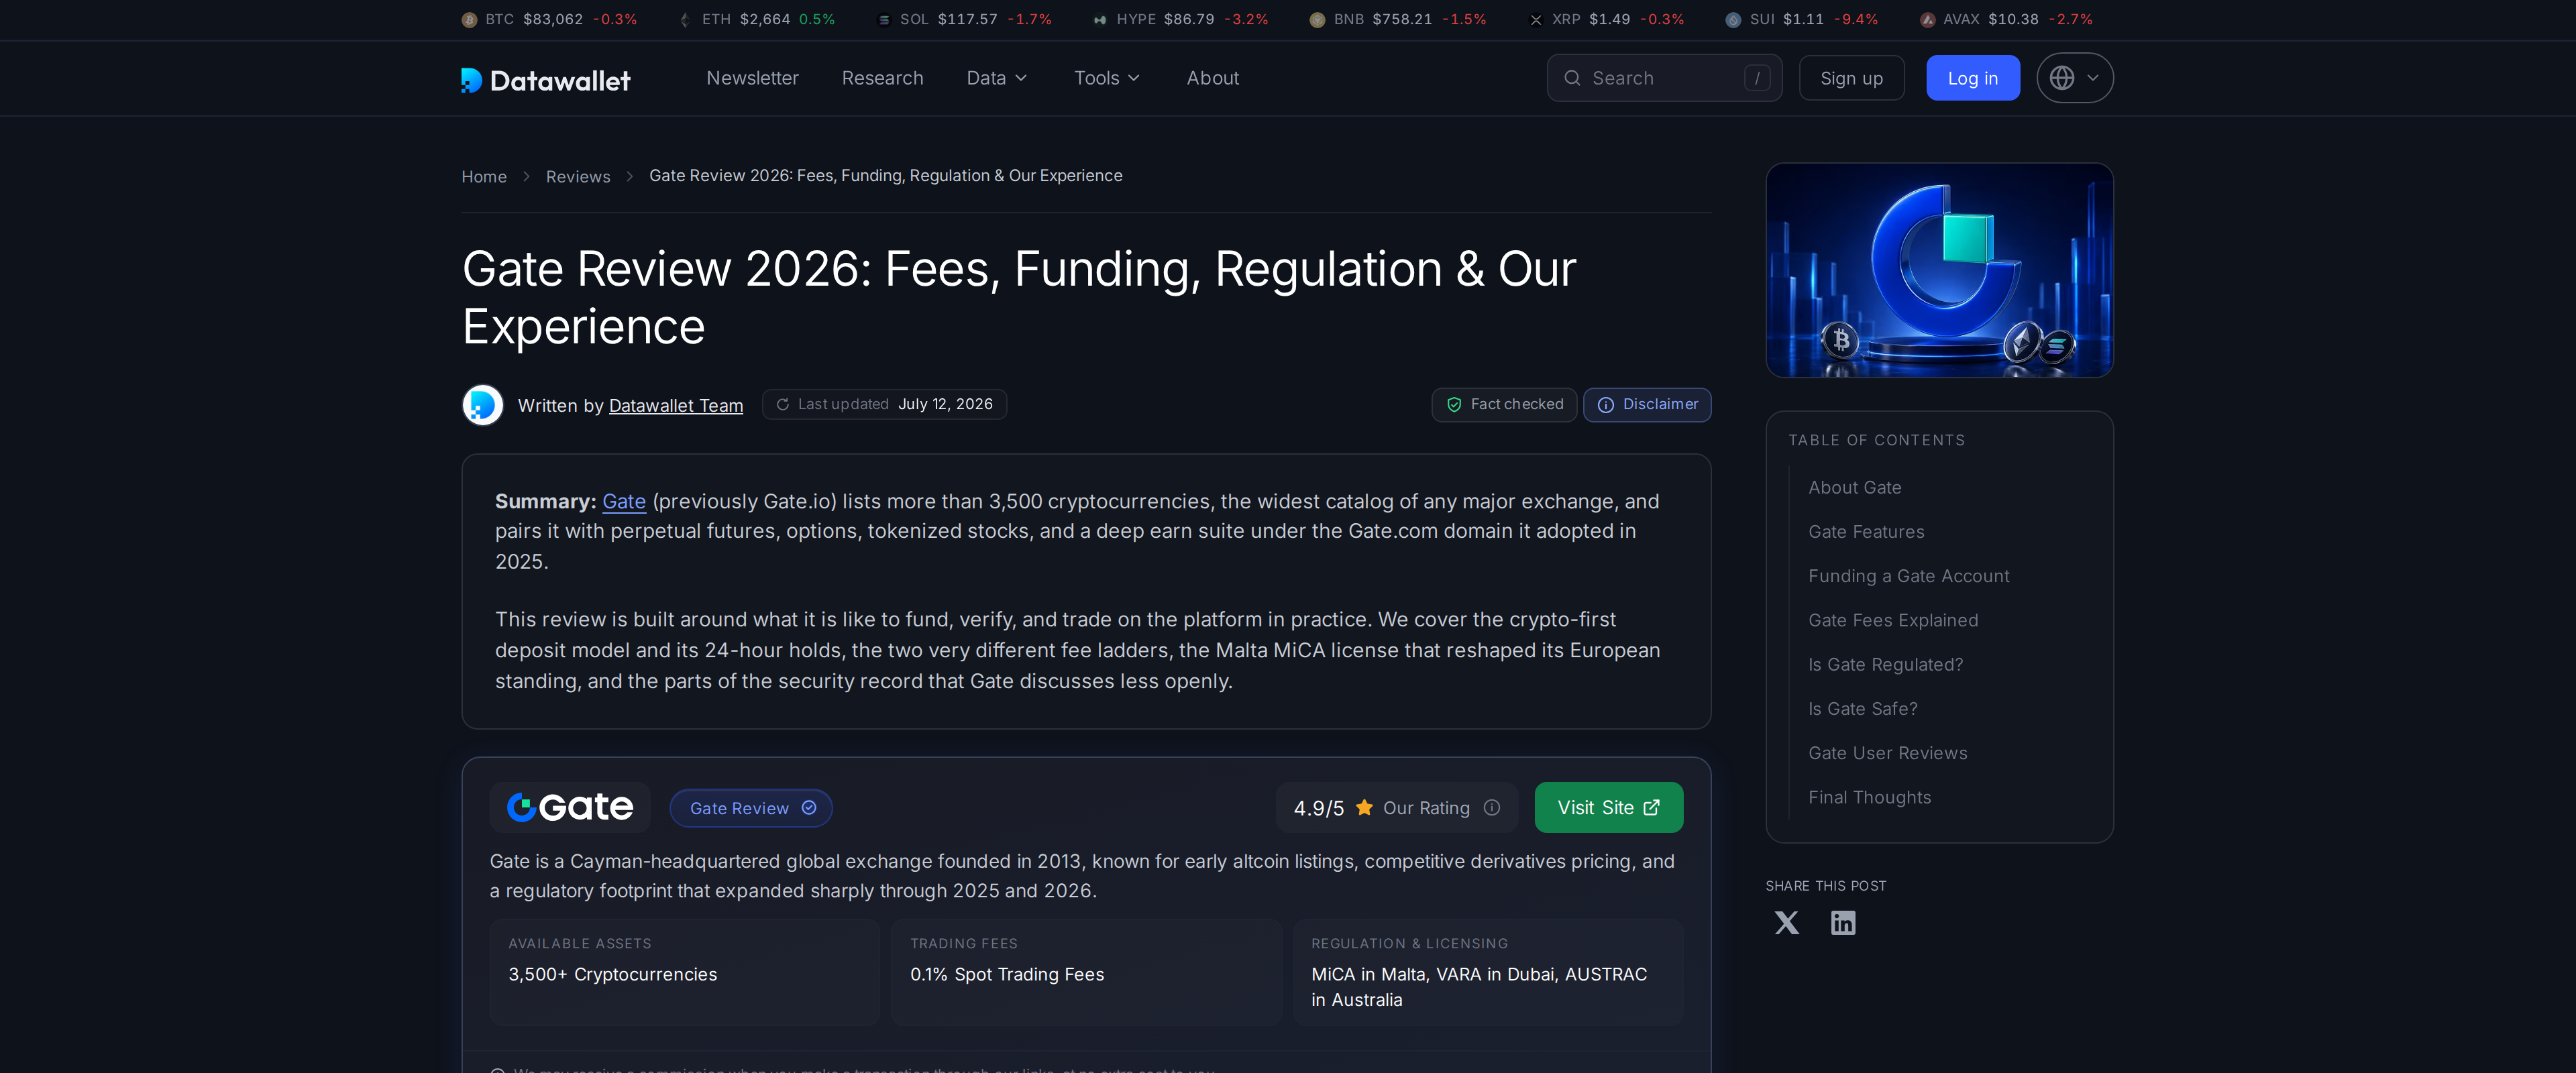This screenshot has width=2576, height=1073.
Task: Click the BTC price $83,062
Action: [553, 20]
